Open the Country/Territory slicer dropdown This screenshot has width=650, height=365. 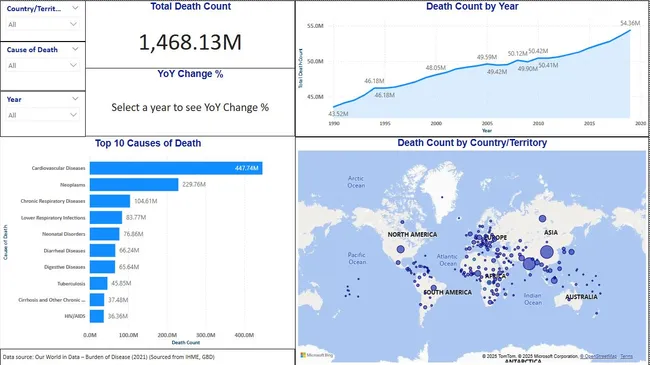tap(42, 24)
